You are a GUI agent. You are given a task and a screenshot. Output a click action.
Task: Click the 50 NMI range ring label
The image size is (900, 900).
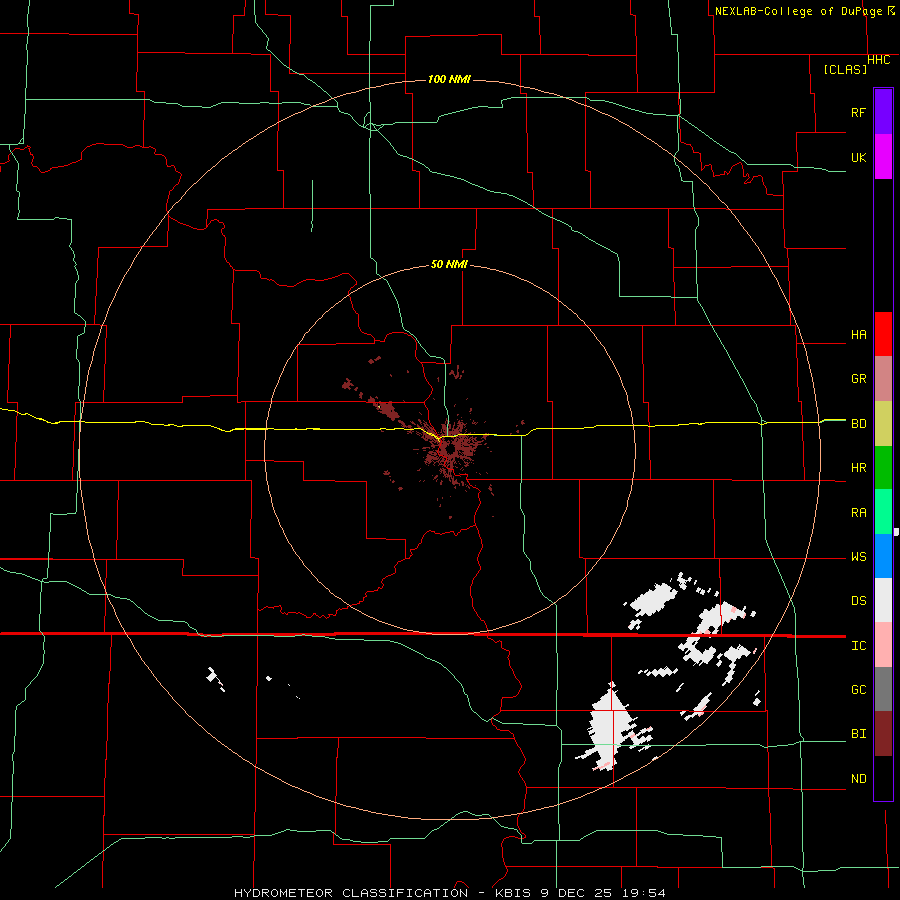tap(449, 265)
